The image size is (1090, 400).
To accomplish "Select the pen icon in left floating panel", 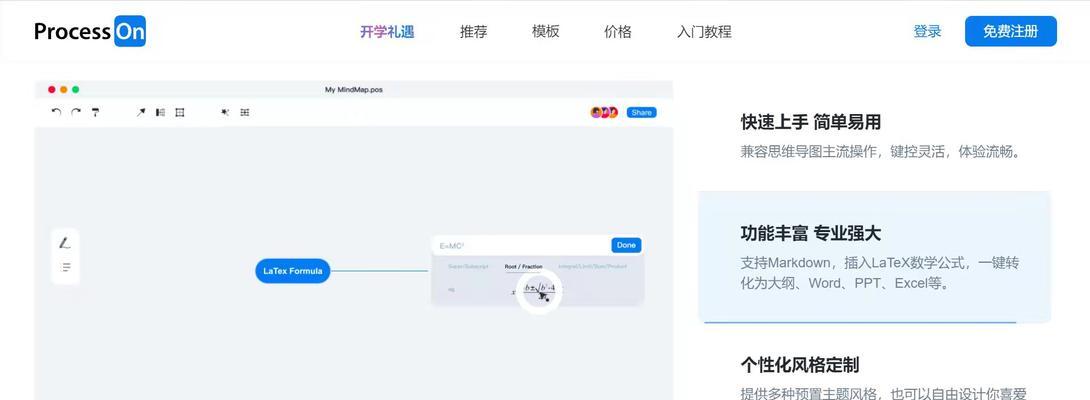I will coord(65,243).
